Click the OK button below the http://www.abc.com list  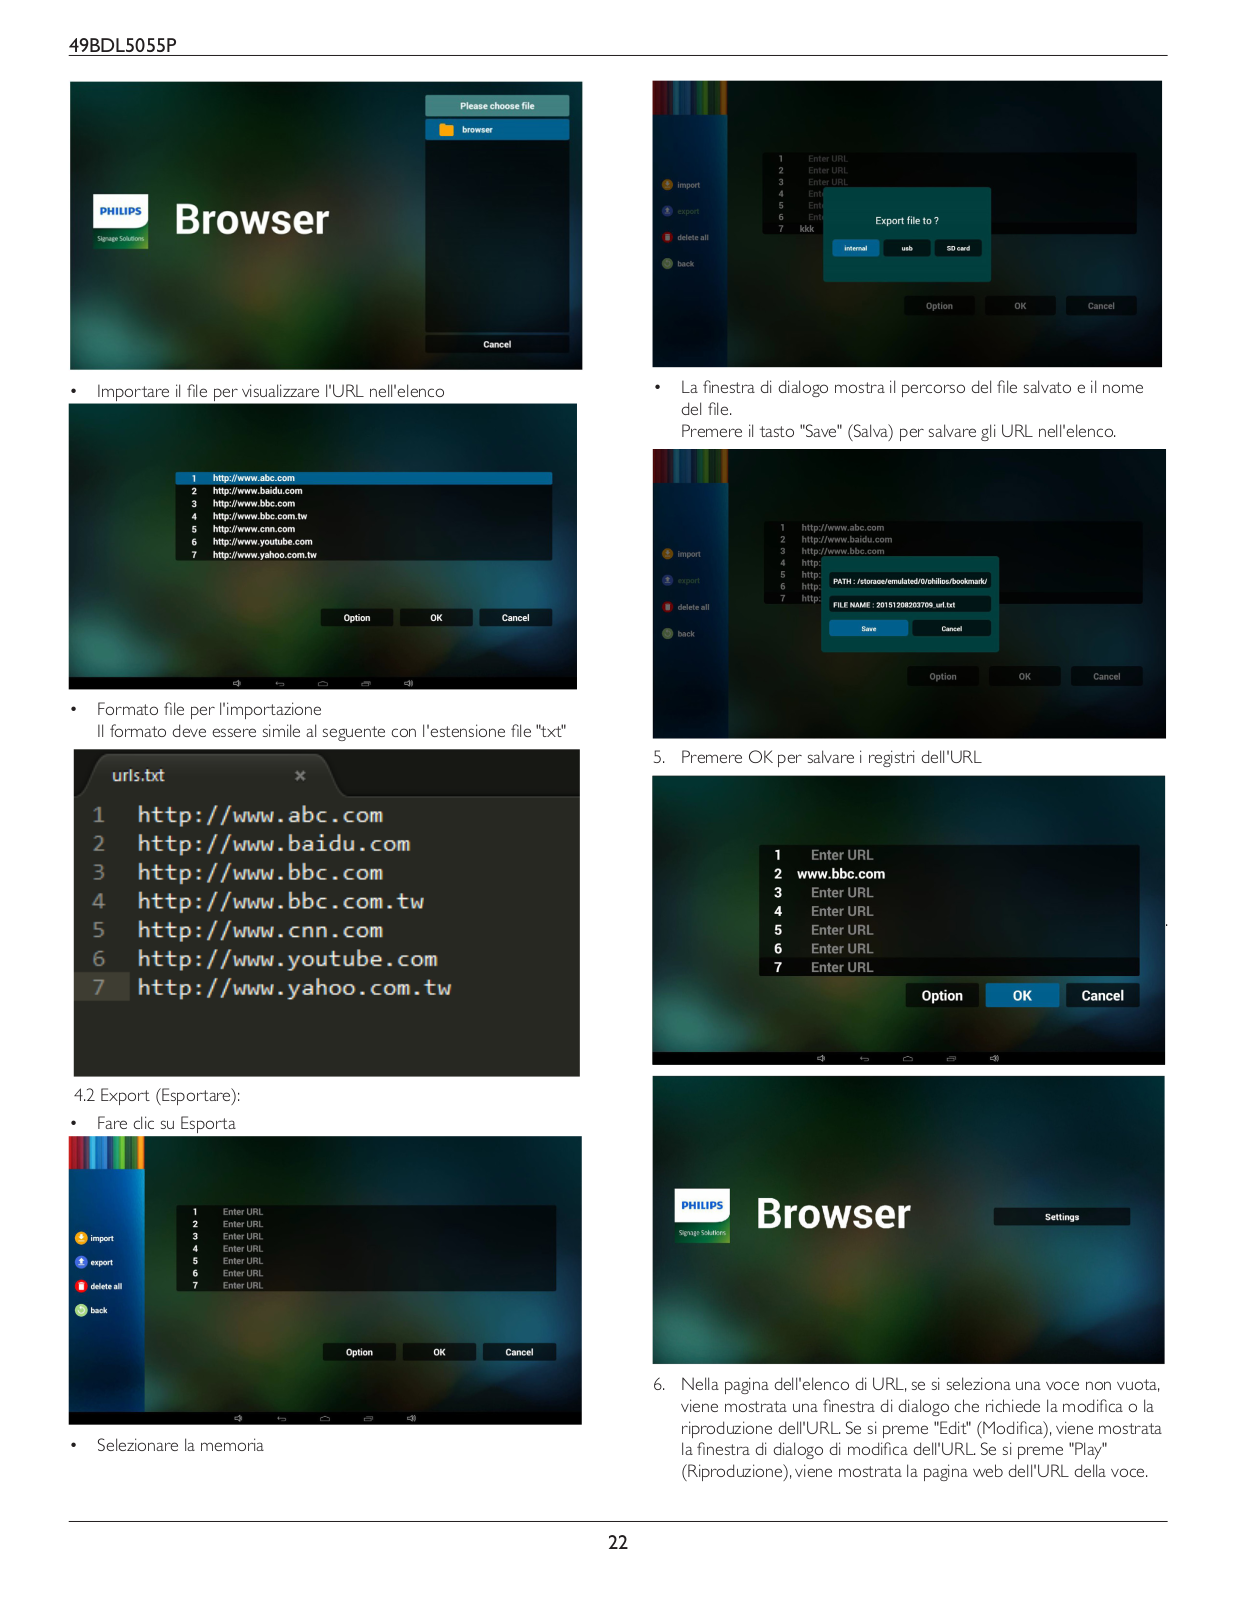[x=436, y=618]
